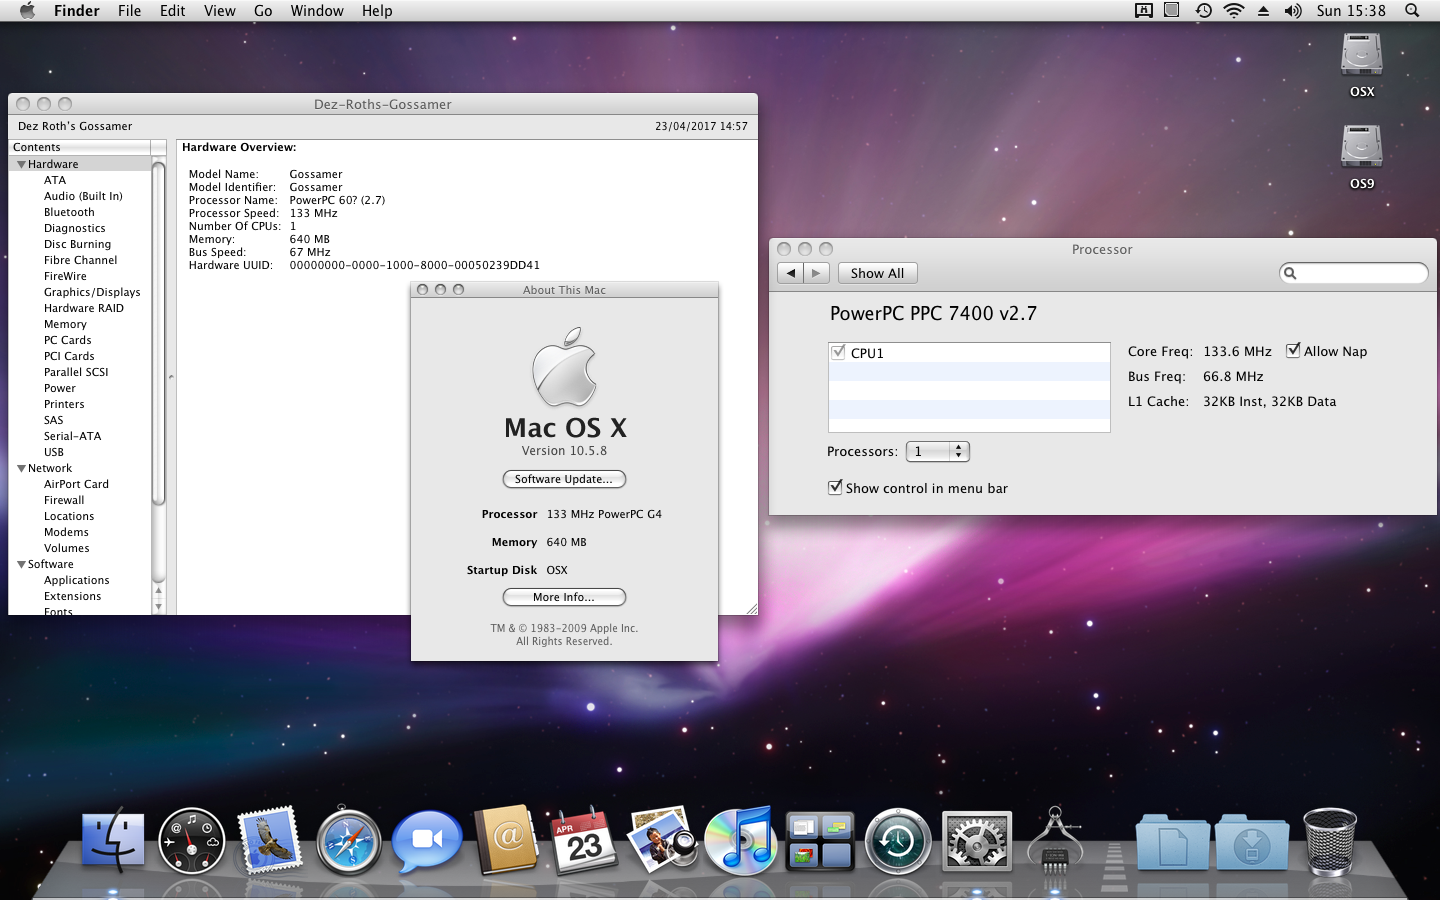Disable the Allow Nap checkbox
This screenshot has width=1440, height=900.
pyautogui.click(x=1293, y=351)
